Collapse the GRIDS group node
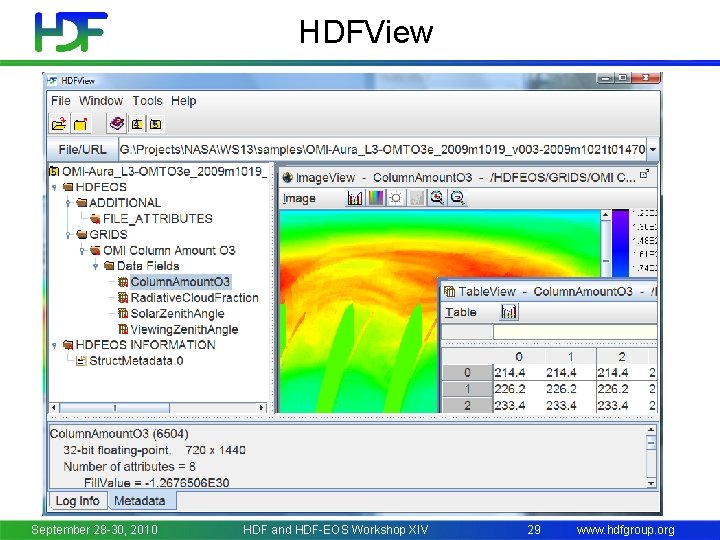720x540 pixels. (68, 235)
